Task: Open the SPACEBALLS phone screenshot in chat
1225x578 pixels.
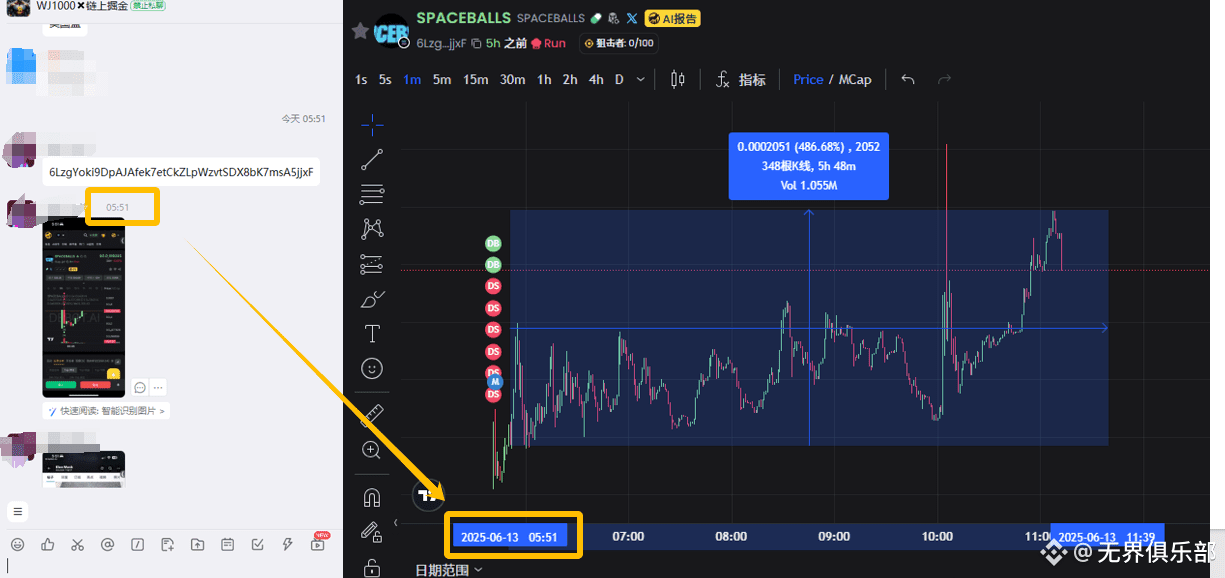Action: (83, 307)
